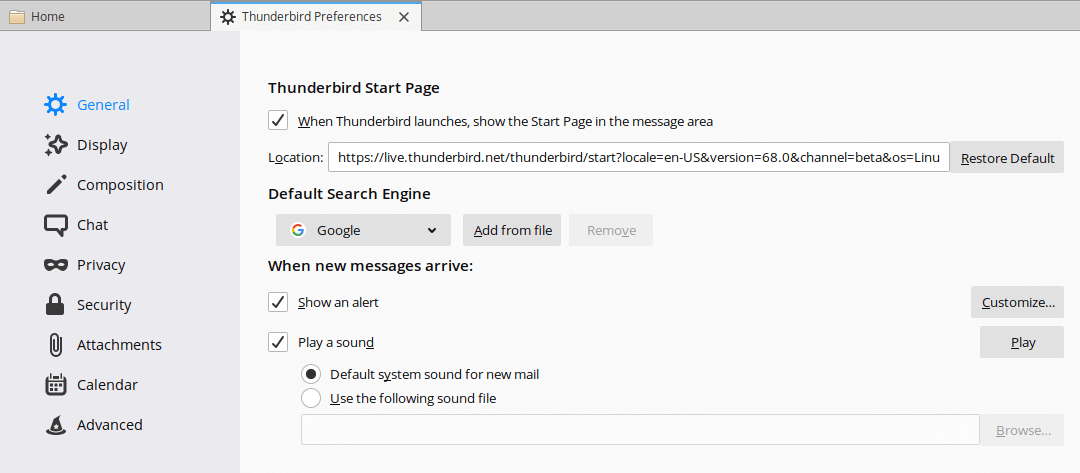Click the gear icon on Preferences tab
The height and width of the screenshot is (473, 1080).
[228, 17]
